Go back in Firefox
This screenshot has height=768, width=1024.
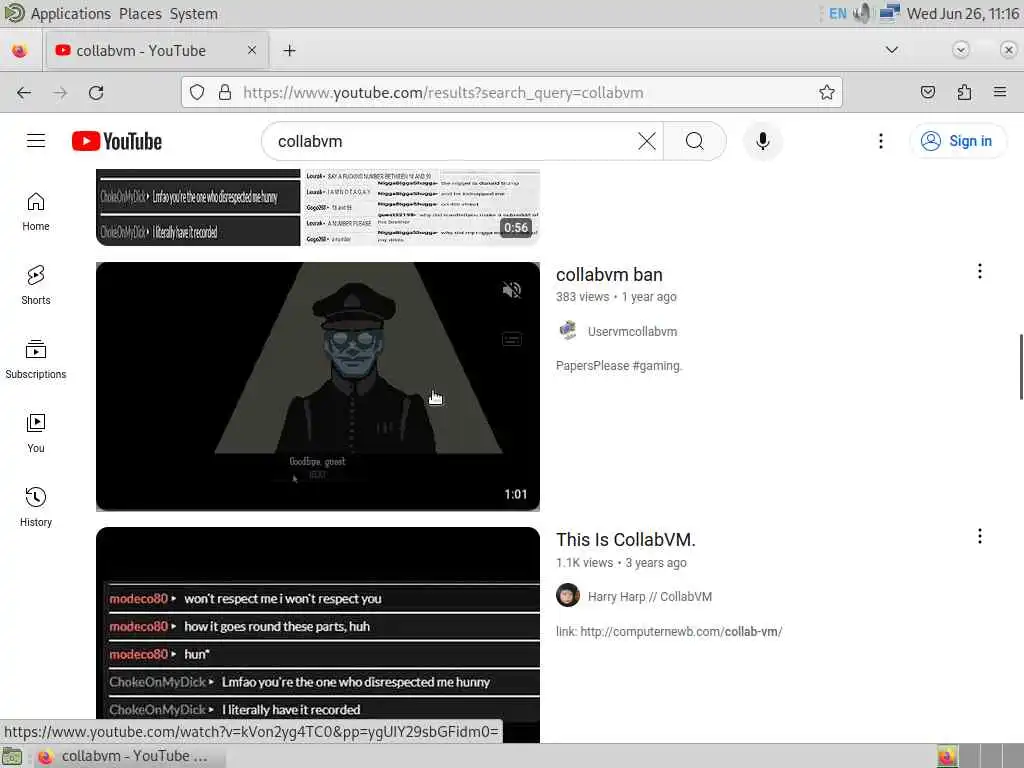[24, 93]
